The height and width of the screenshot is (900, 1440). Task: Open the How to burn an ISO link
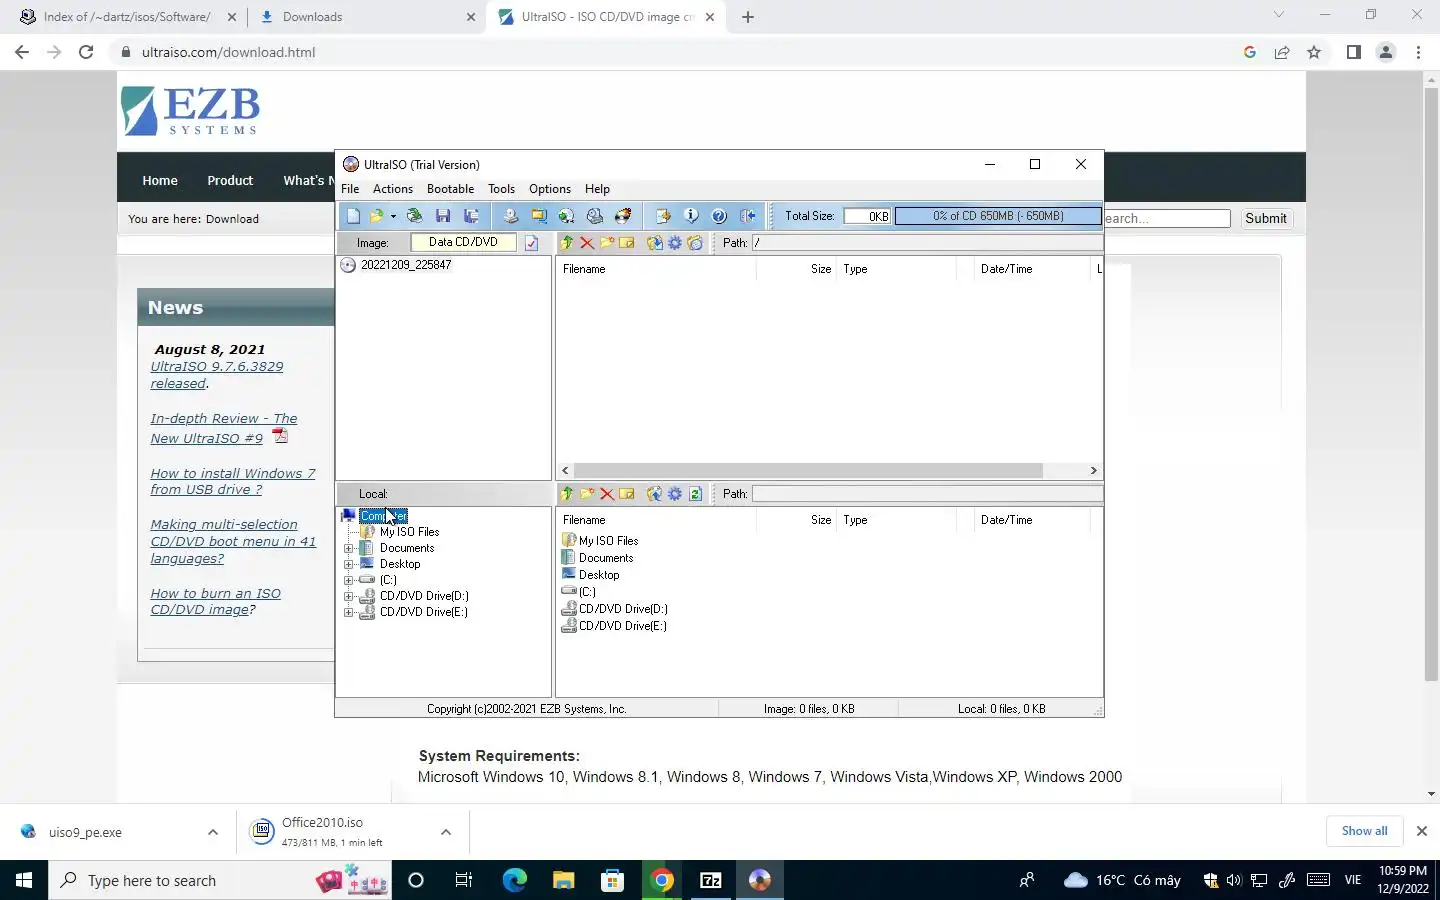(x=215, y=601)
